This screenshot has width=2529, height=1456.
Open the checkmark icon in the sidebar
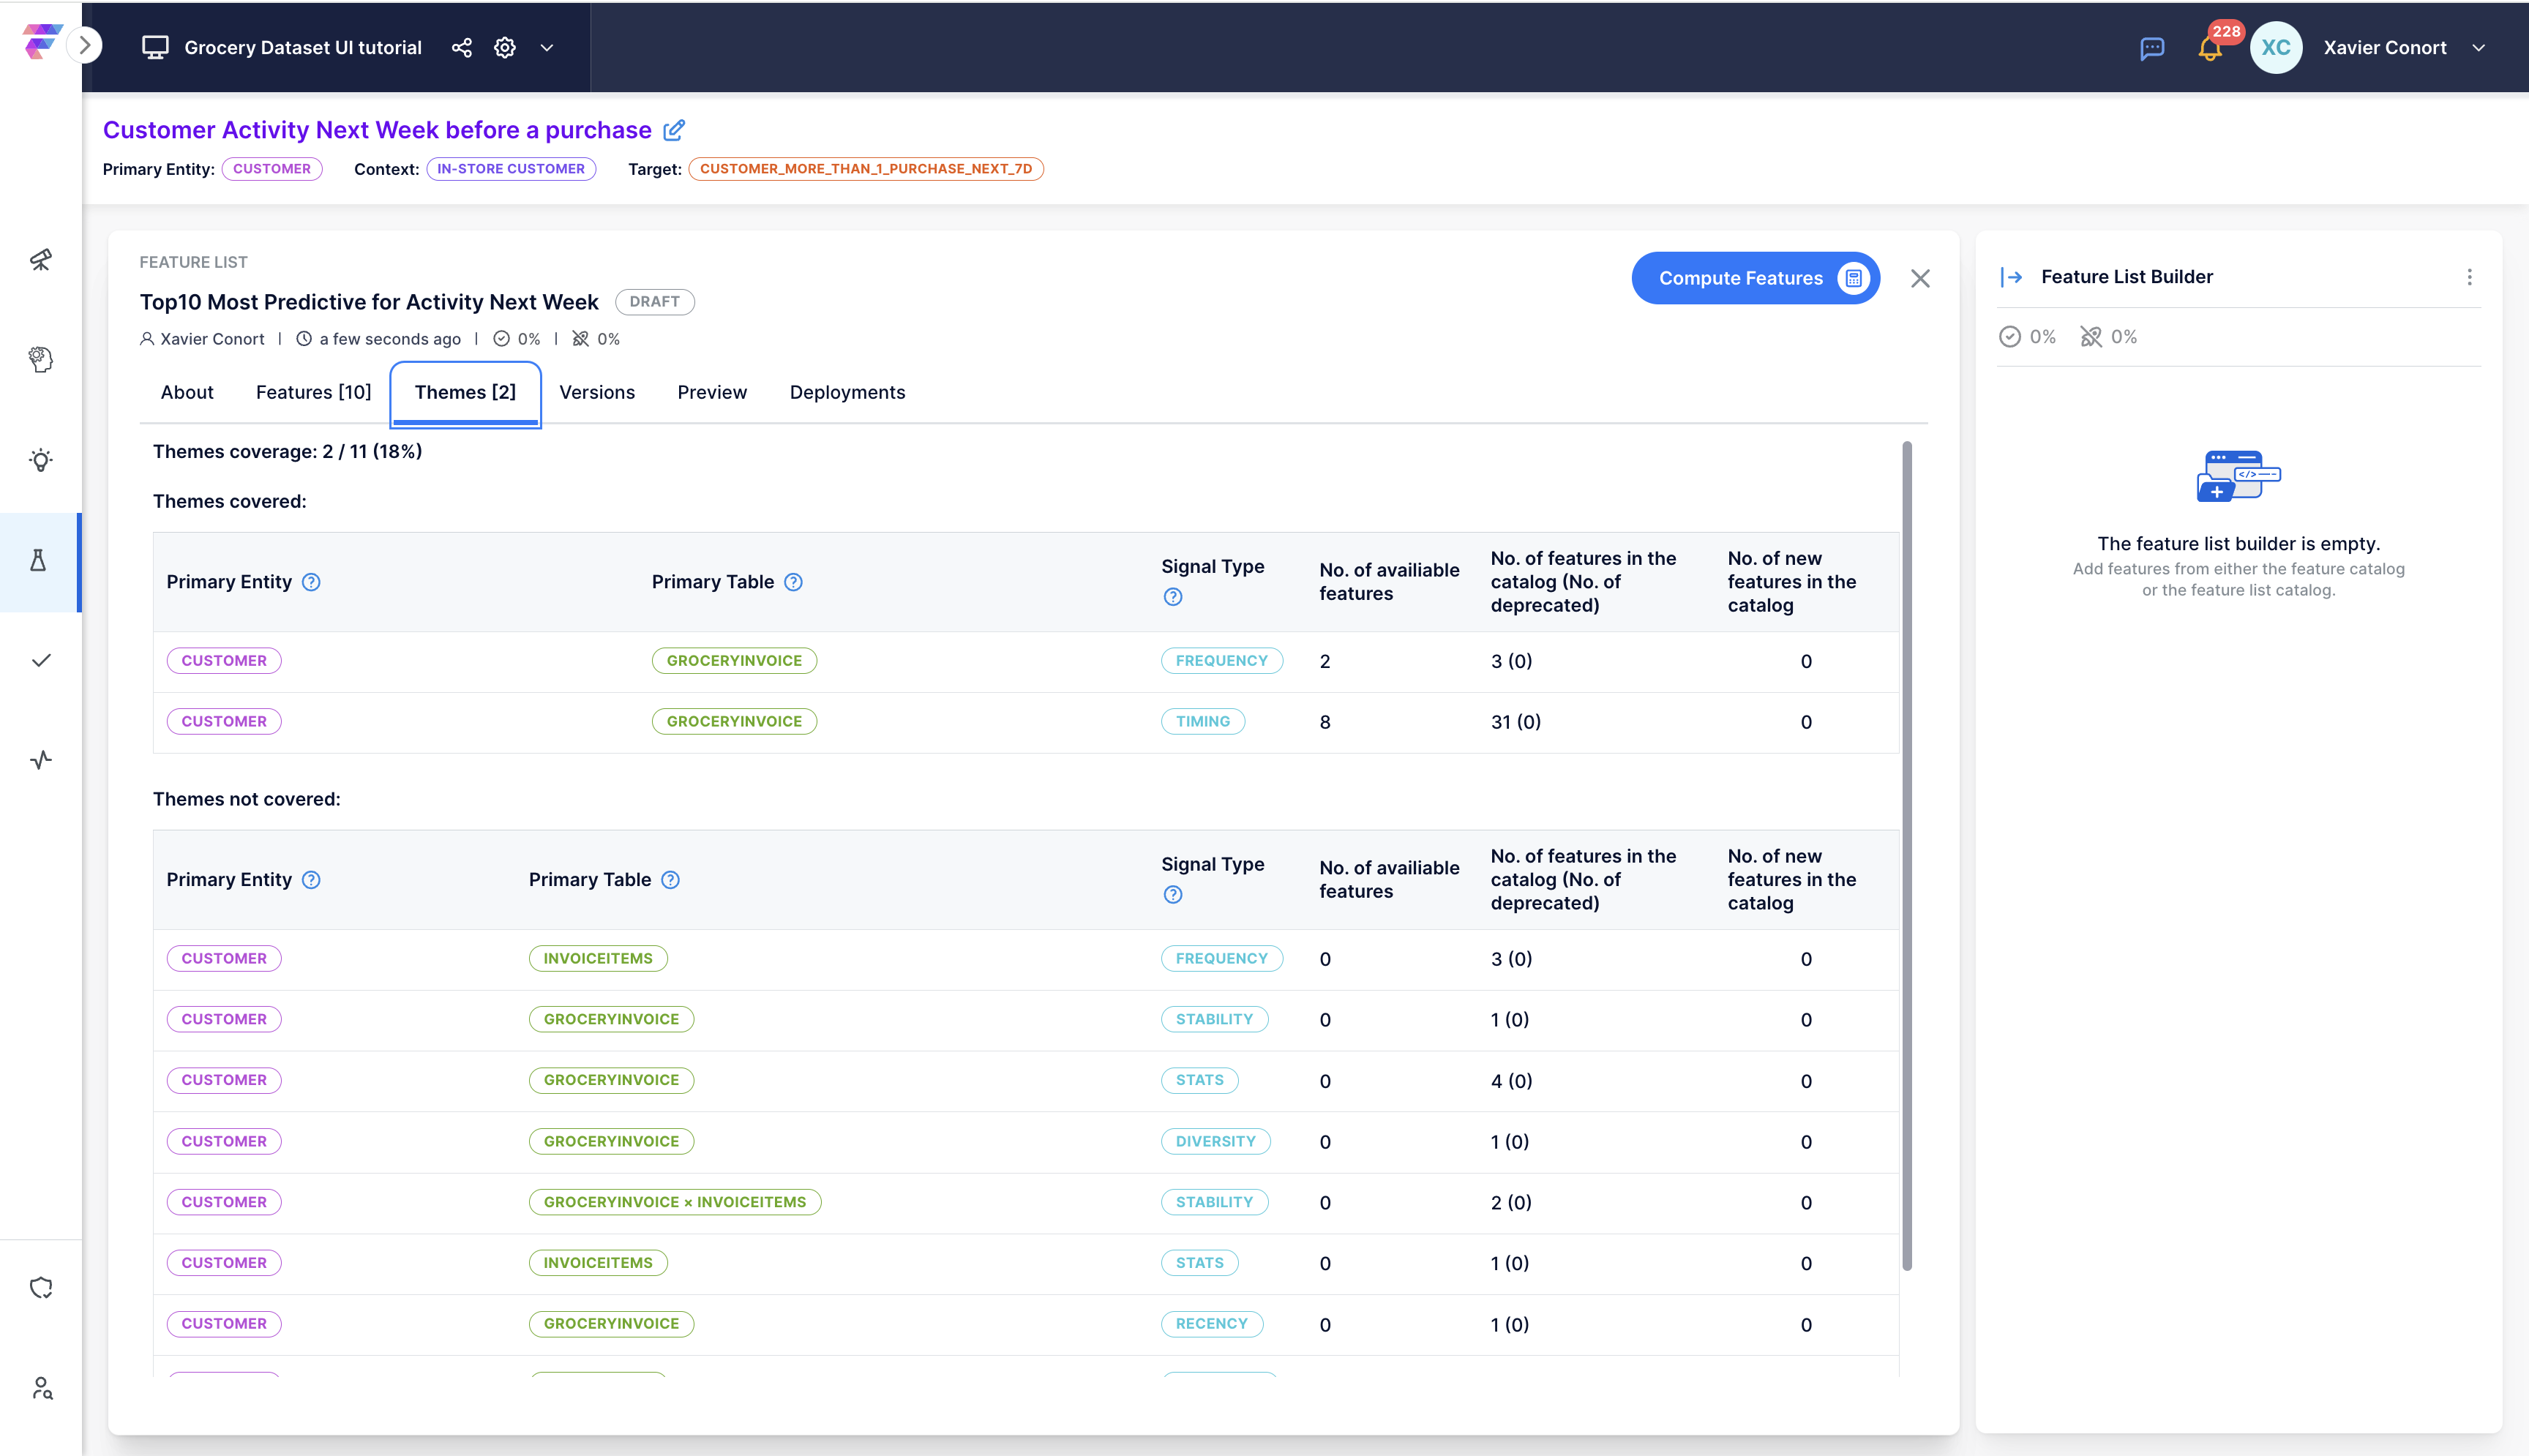point(41,660)
